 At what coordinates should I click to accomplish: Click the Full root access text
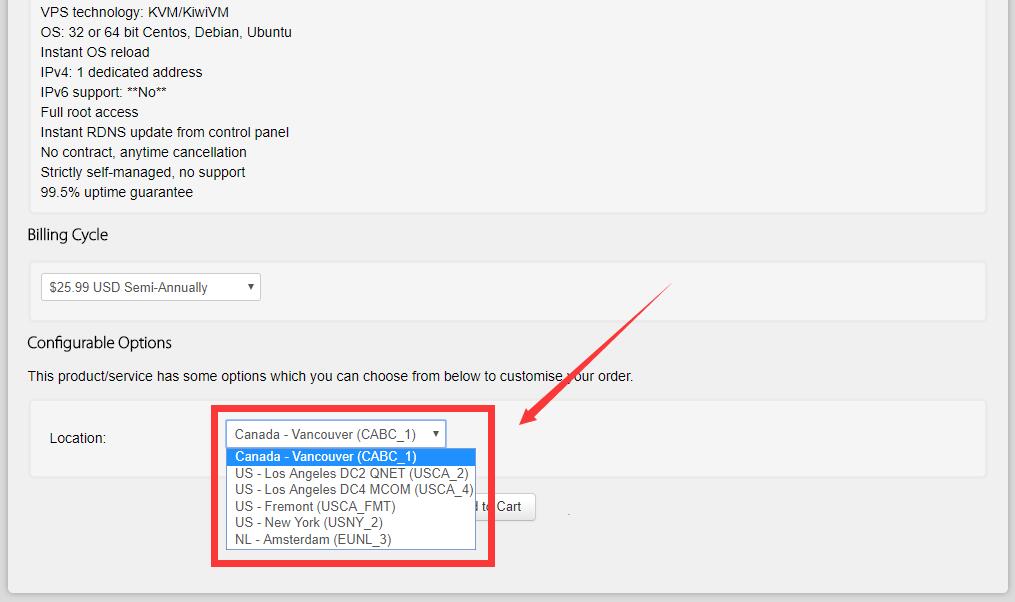coord(89,112)
